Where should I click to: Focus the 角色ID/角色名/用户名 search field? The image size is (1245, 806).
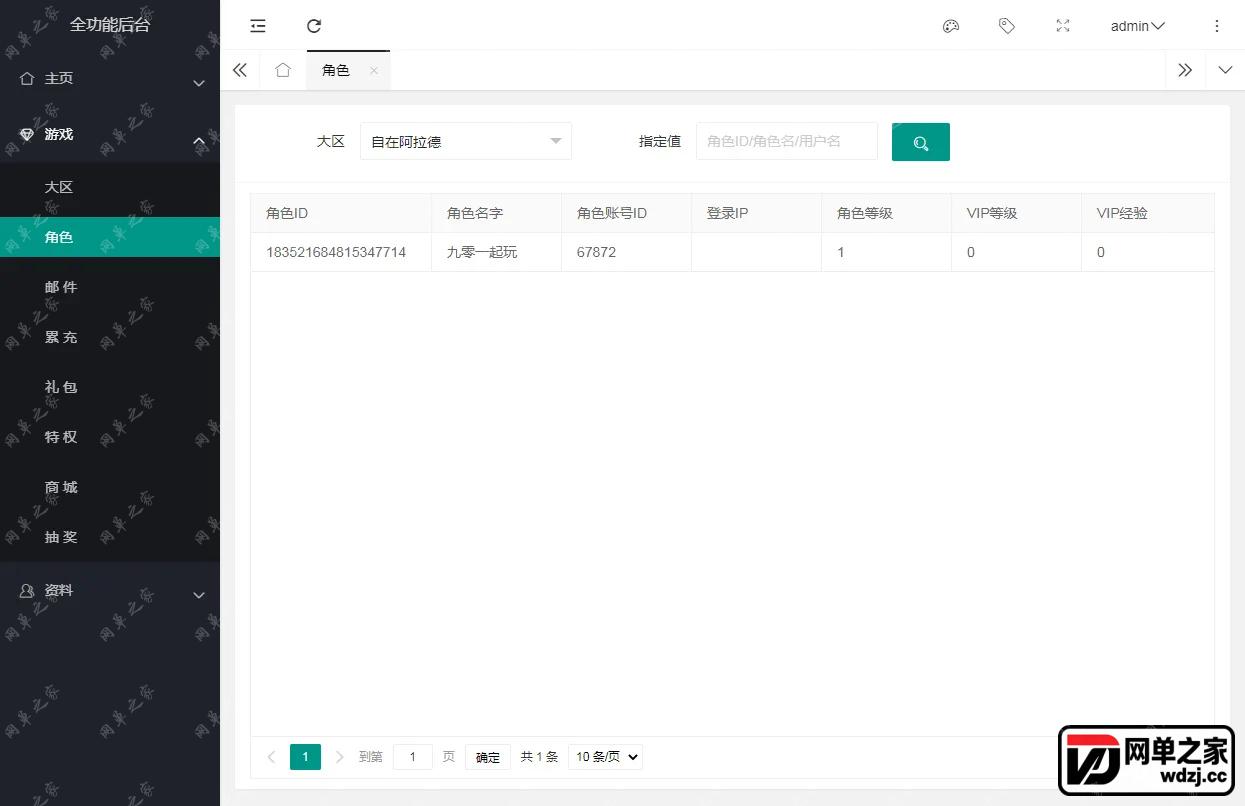coord(787,141)
